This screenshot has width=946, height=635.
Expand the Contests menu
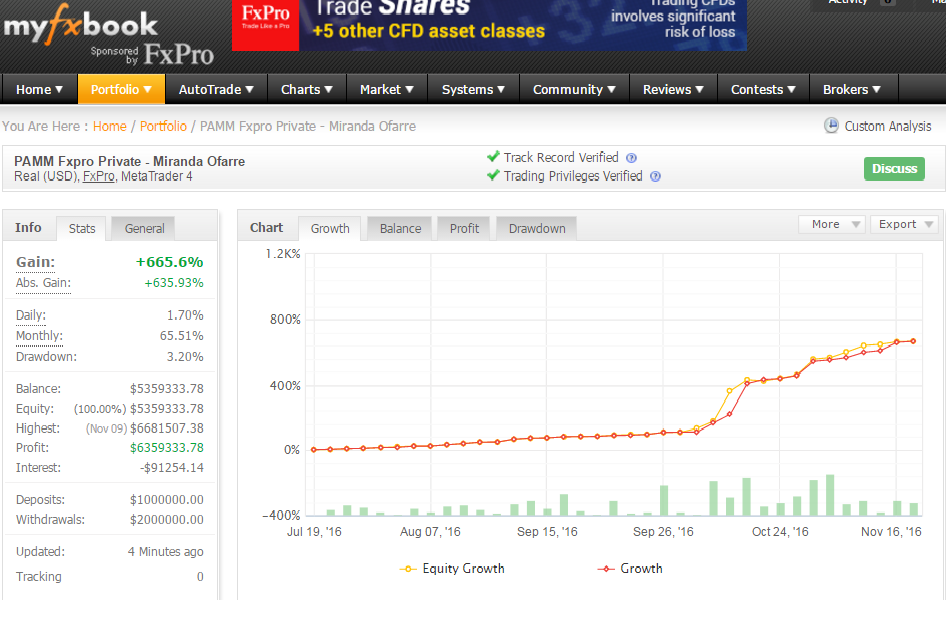click(x=763, y=89)
